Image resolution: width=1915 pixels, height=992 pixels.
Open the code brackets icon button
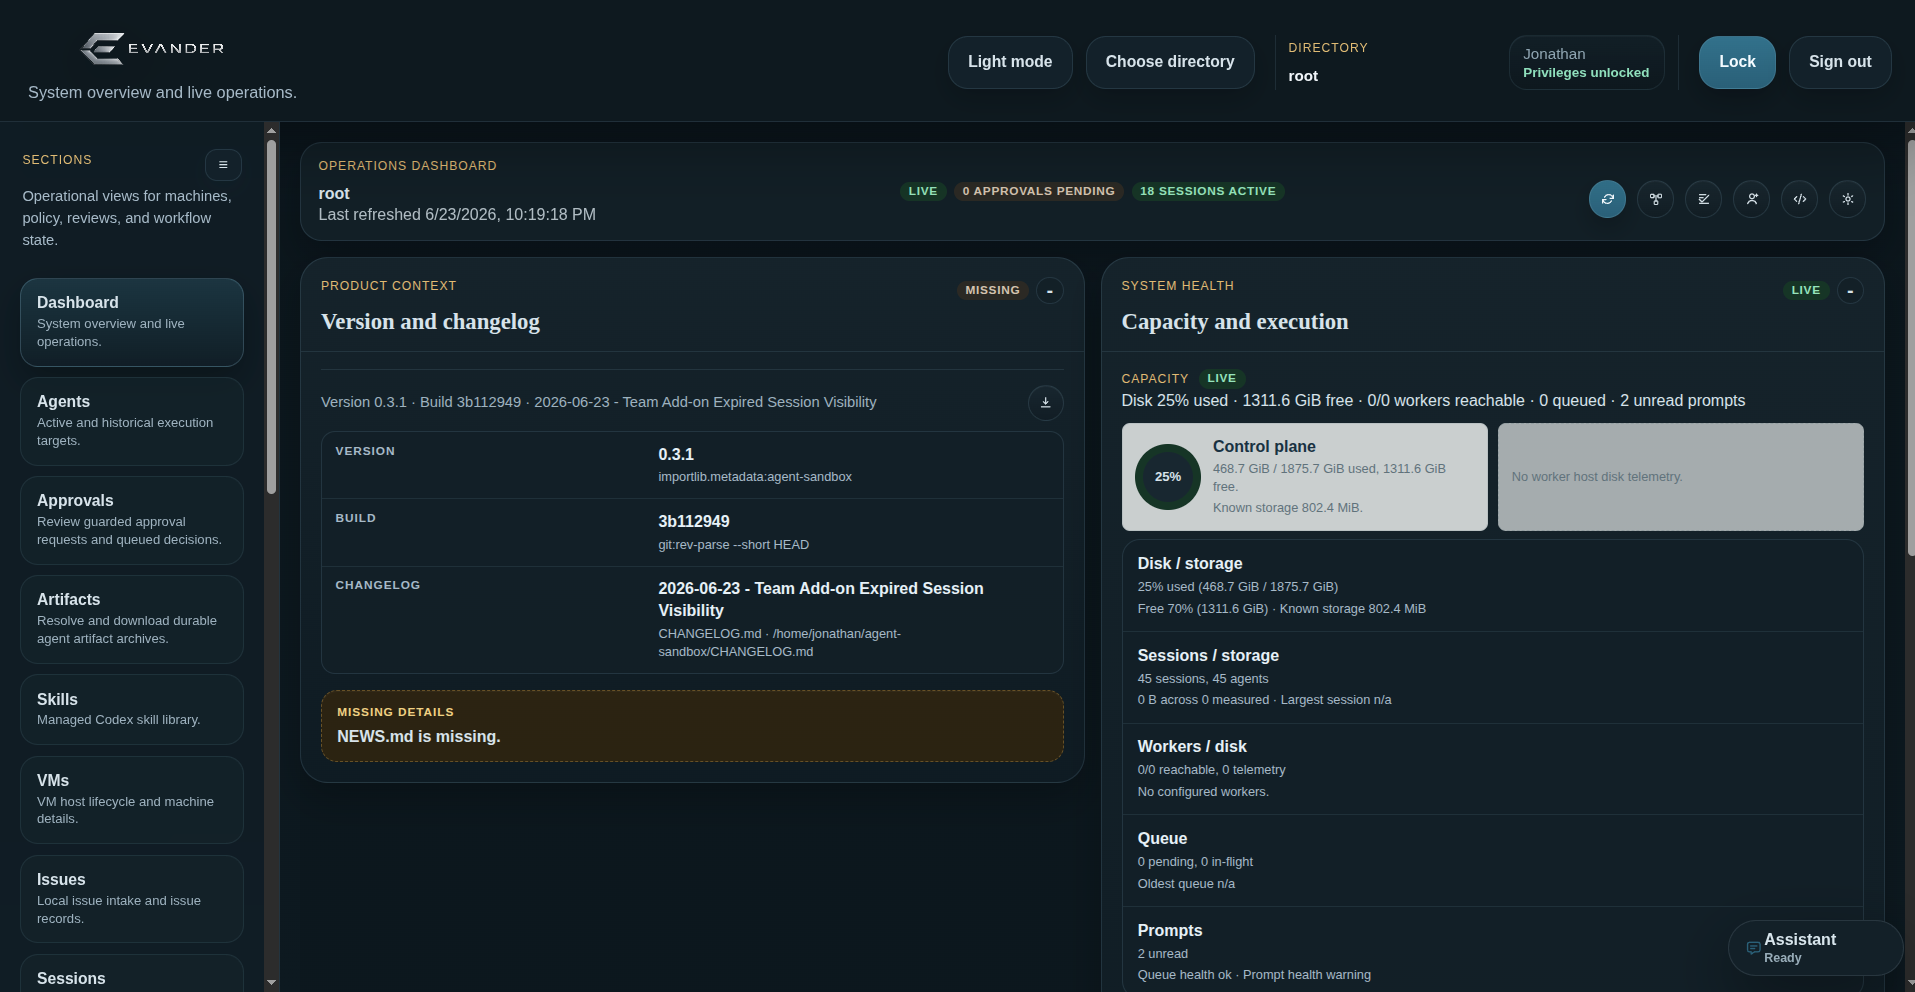click(1799, 199)
